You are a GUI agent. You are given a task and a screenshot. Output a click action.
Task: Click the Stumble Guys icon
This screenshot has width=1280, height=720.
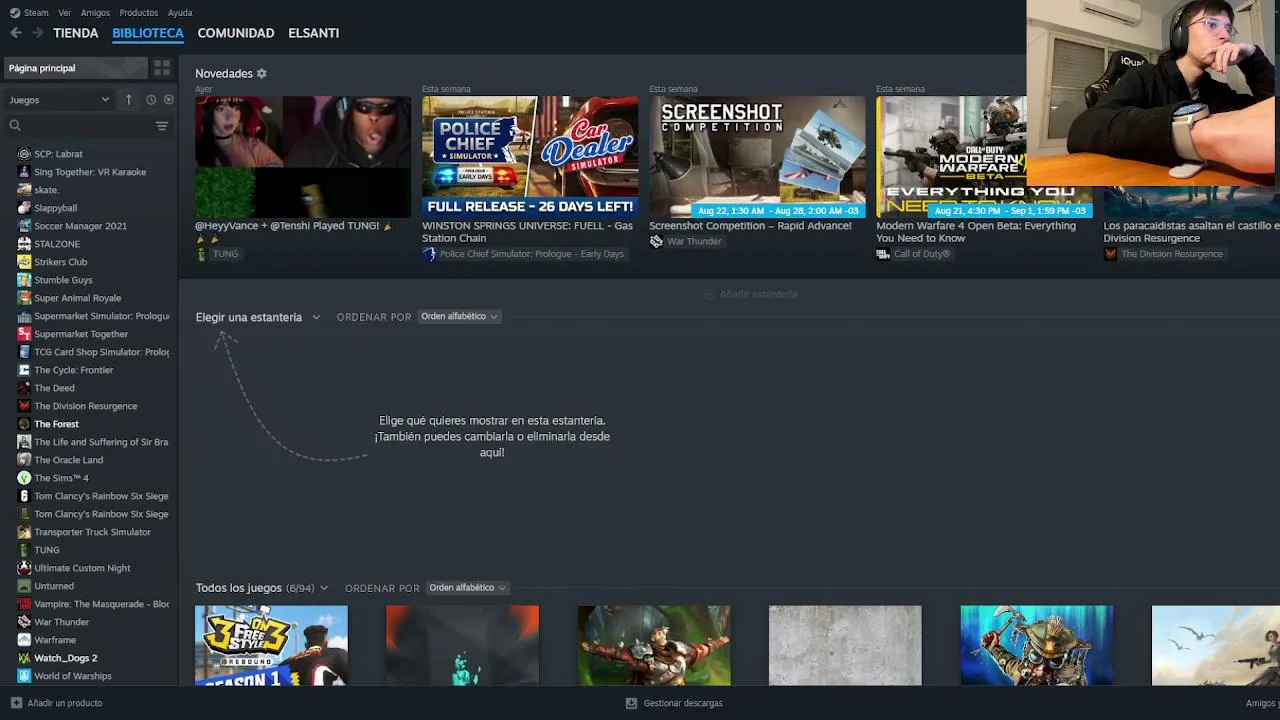24,280
